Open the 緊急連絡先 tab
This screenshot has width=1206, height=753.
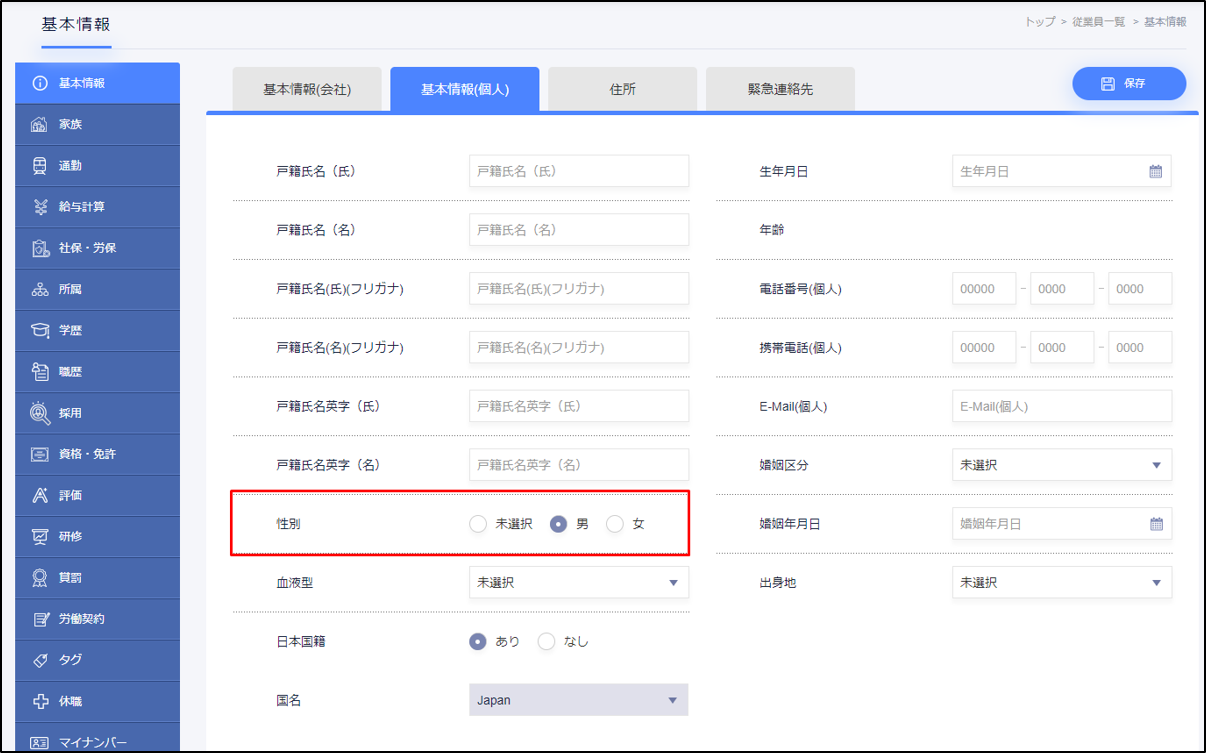(x=780, y=89)
